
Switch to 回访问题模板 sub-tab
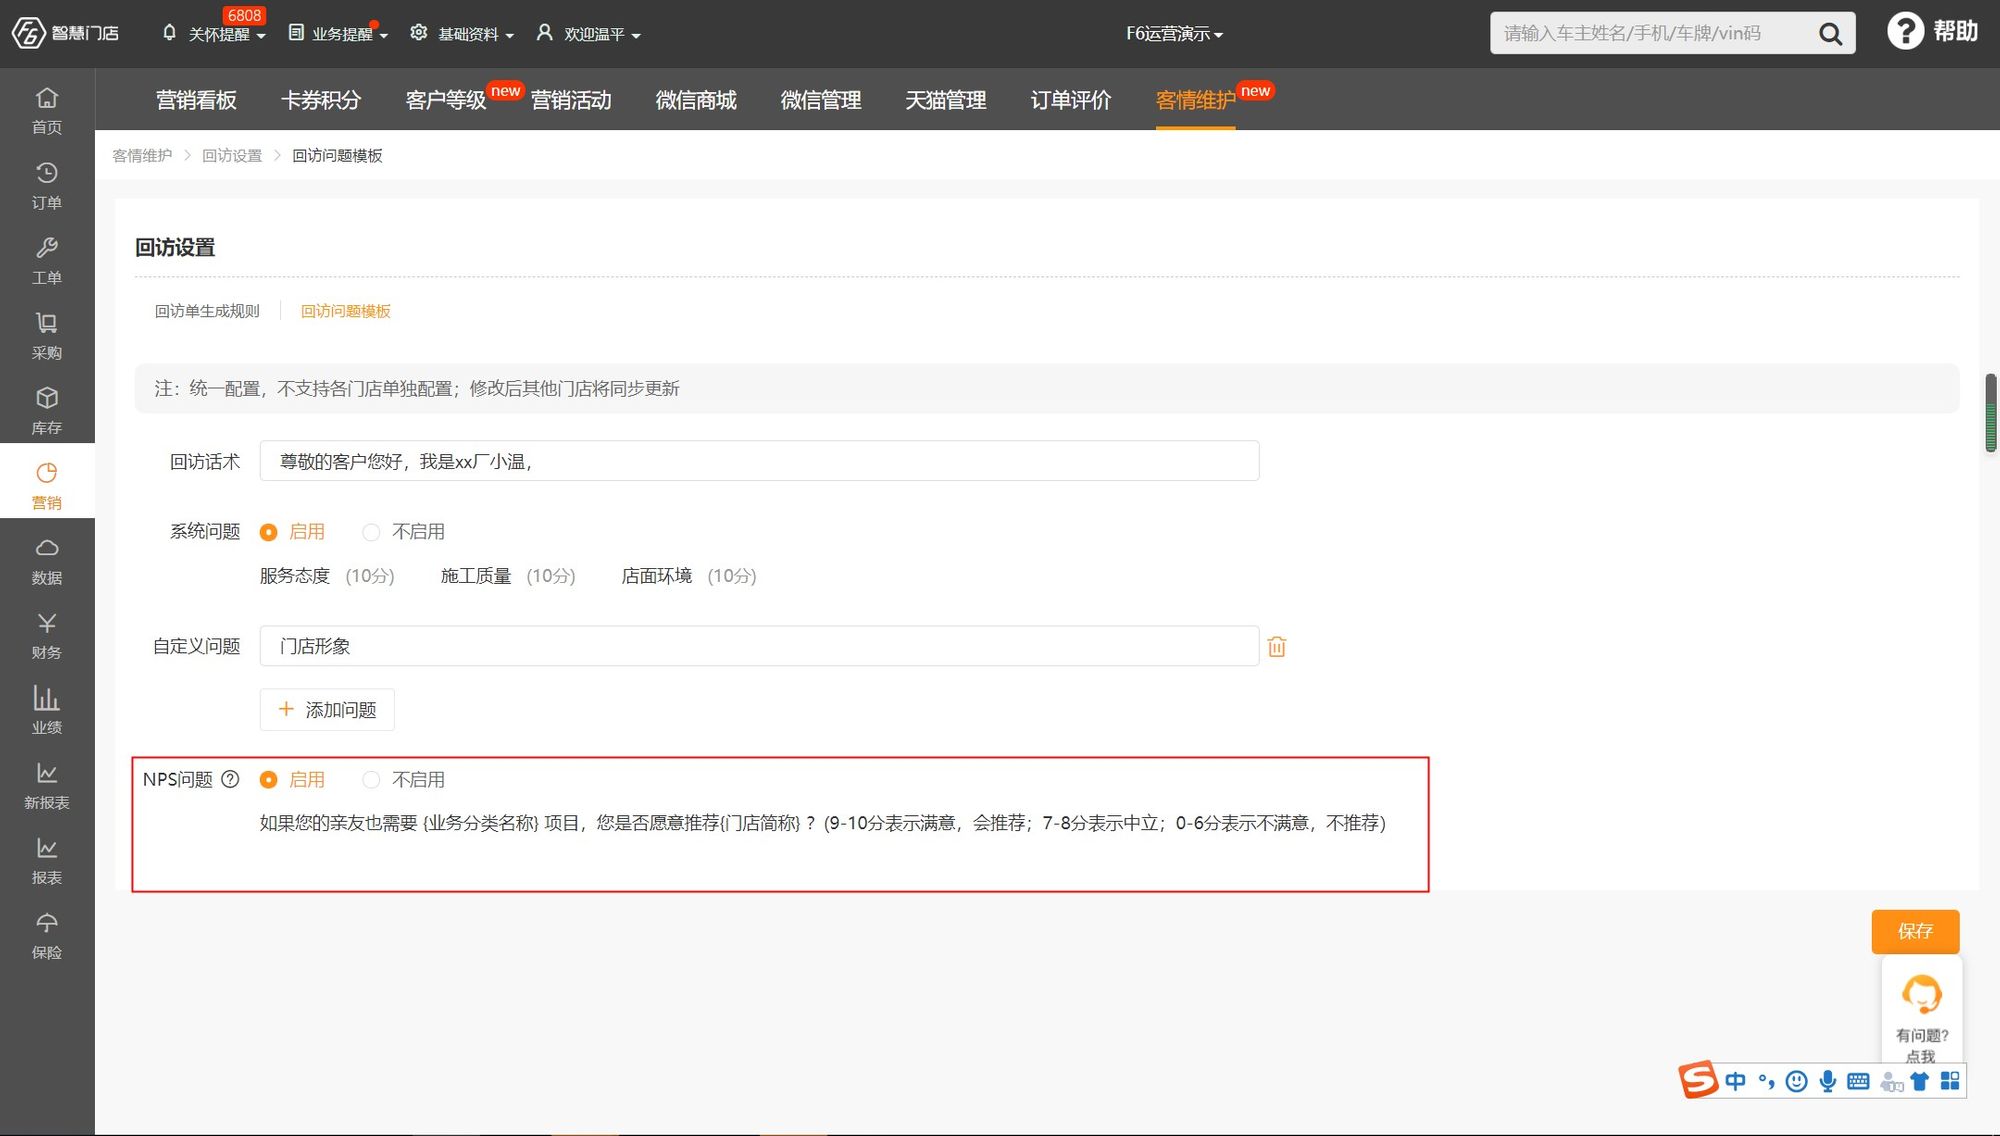346,311
